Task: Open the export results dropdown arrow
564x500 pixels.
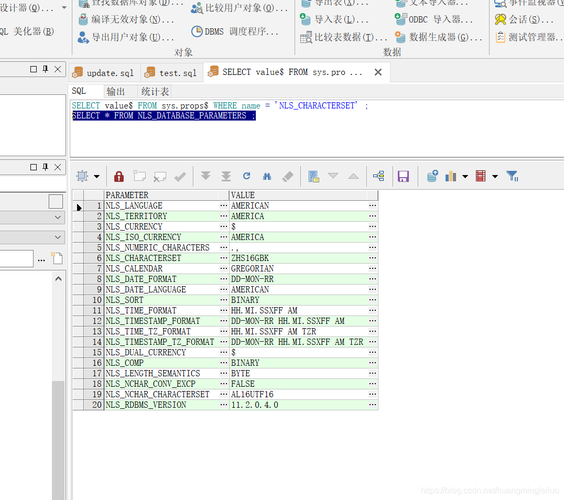Action: tap(495, 176)
